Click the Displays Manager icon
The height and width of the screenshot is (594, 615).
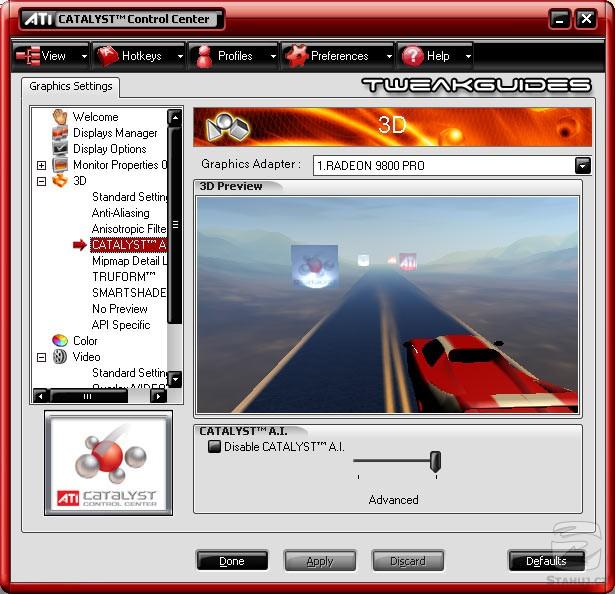60,133
